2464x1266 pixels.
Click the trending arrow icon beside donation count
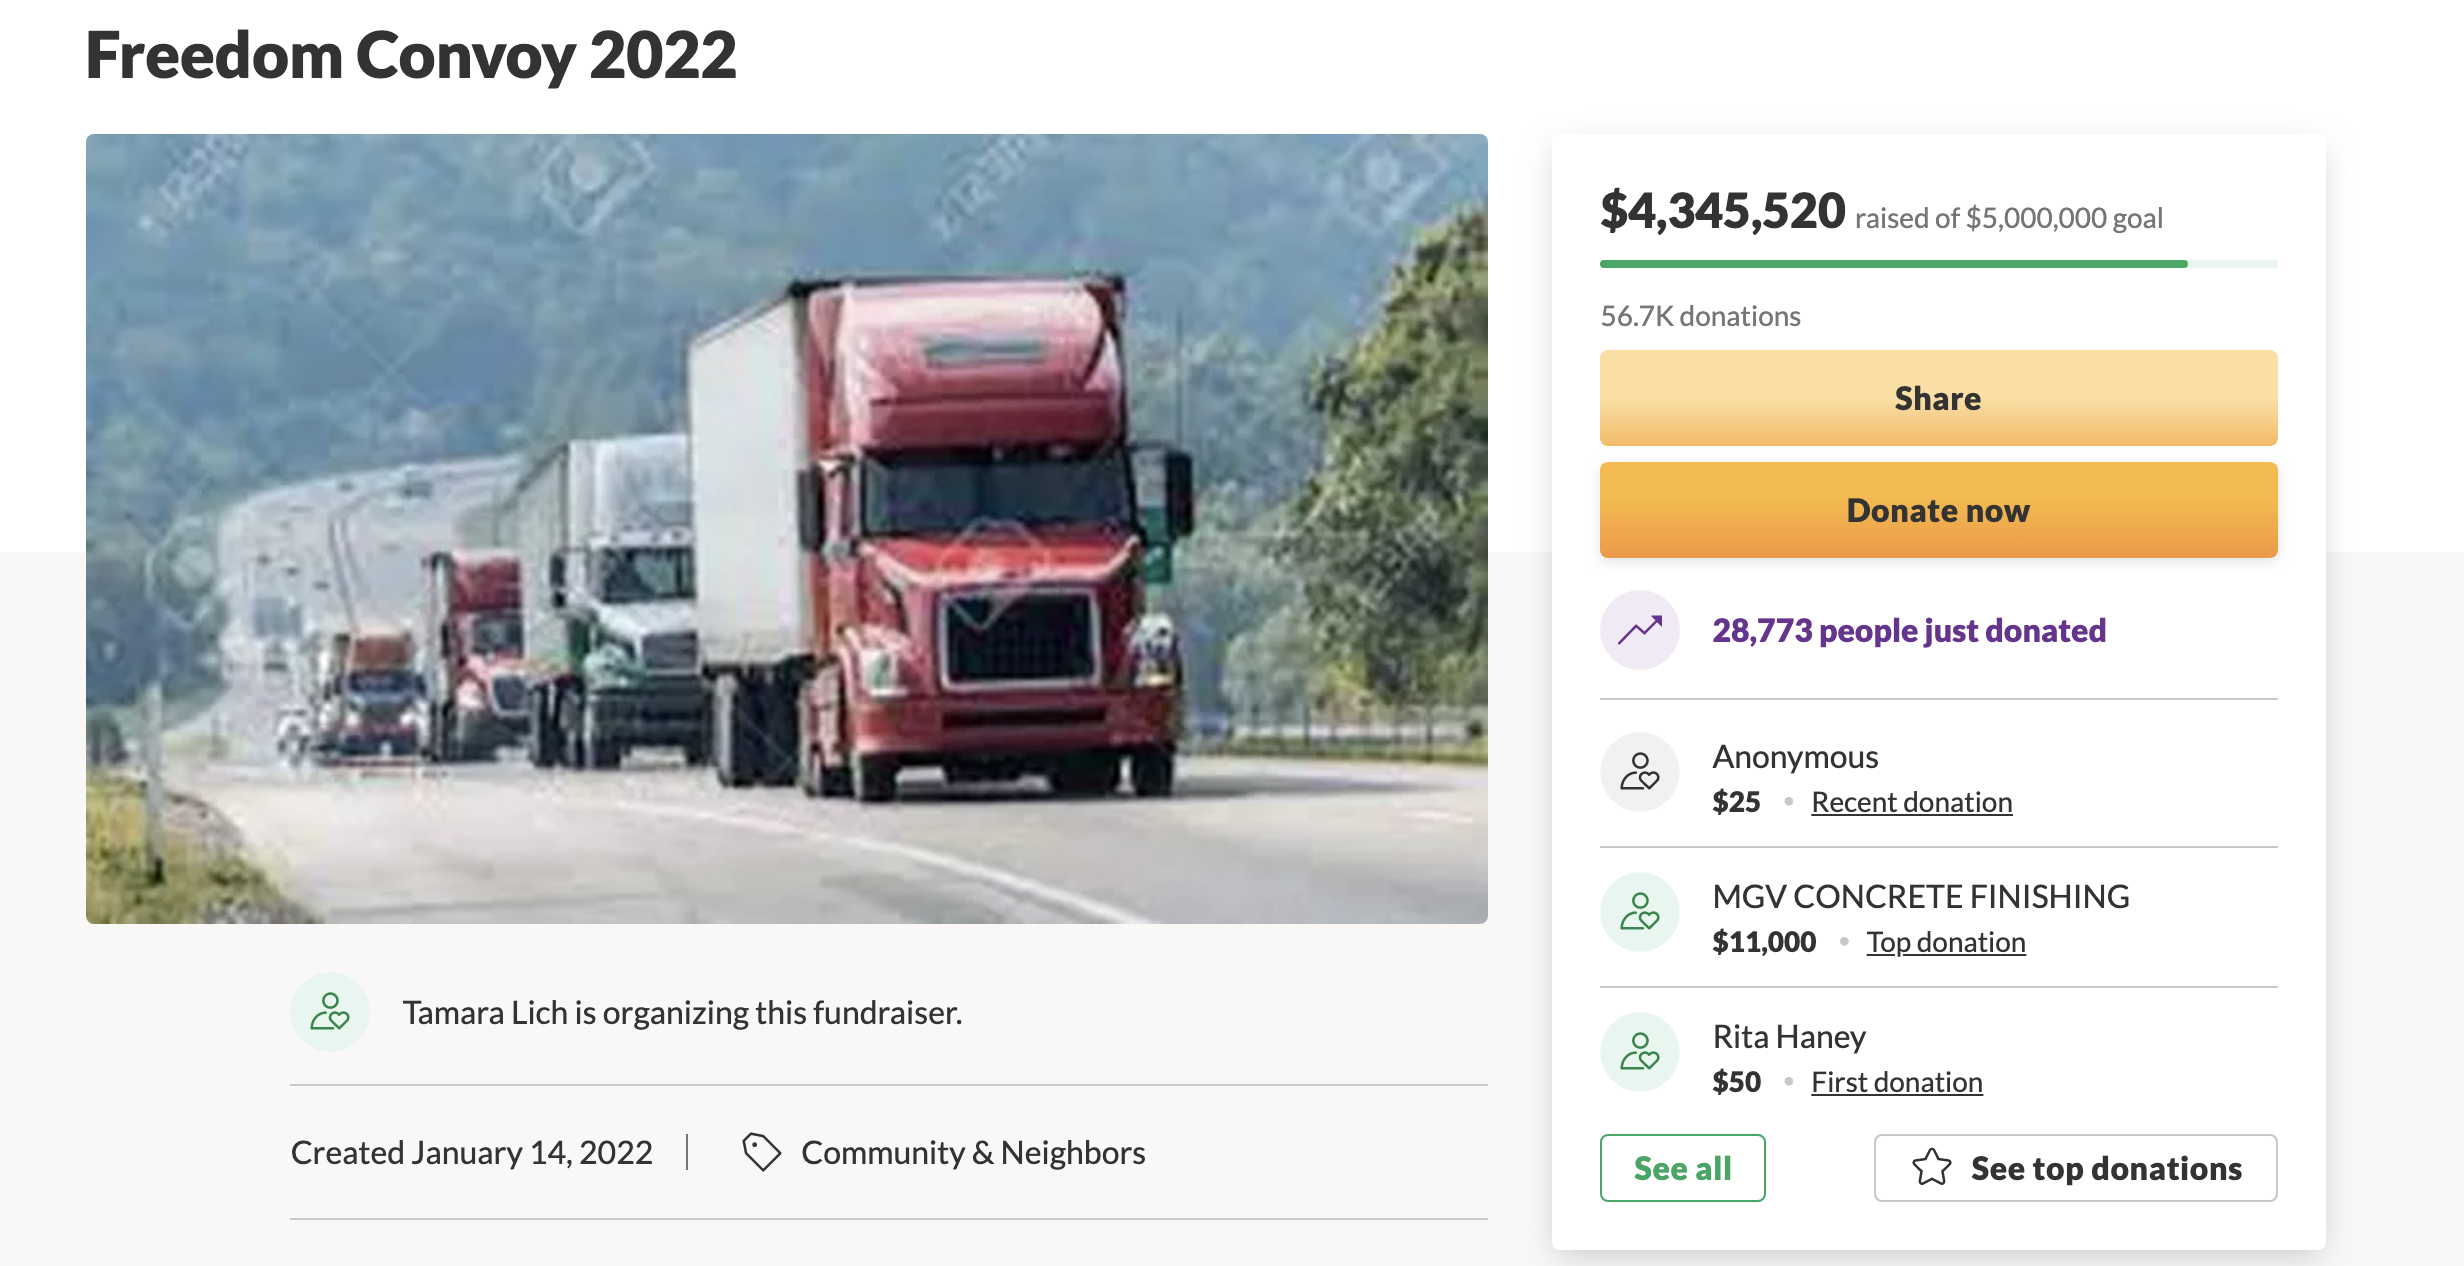click(1640, 630)
